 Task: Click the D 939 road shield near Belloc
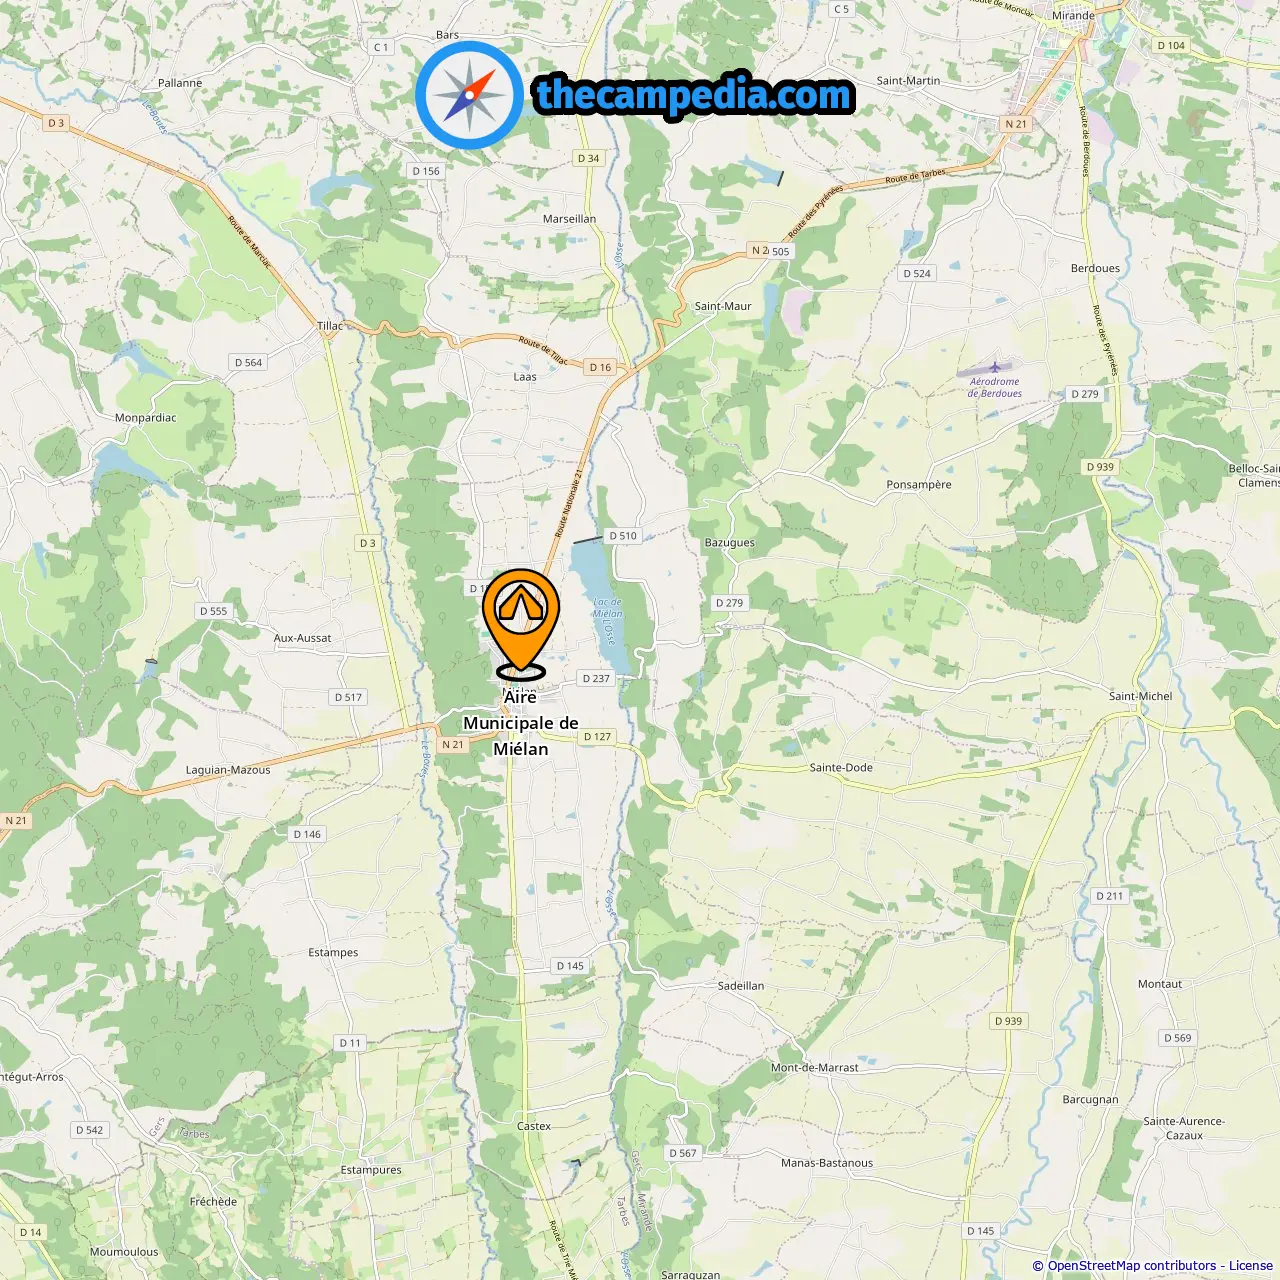click(x=1100, y=467)
